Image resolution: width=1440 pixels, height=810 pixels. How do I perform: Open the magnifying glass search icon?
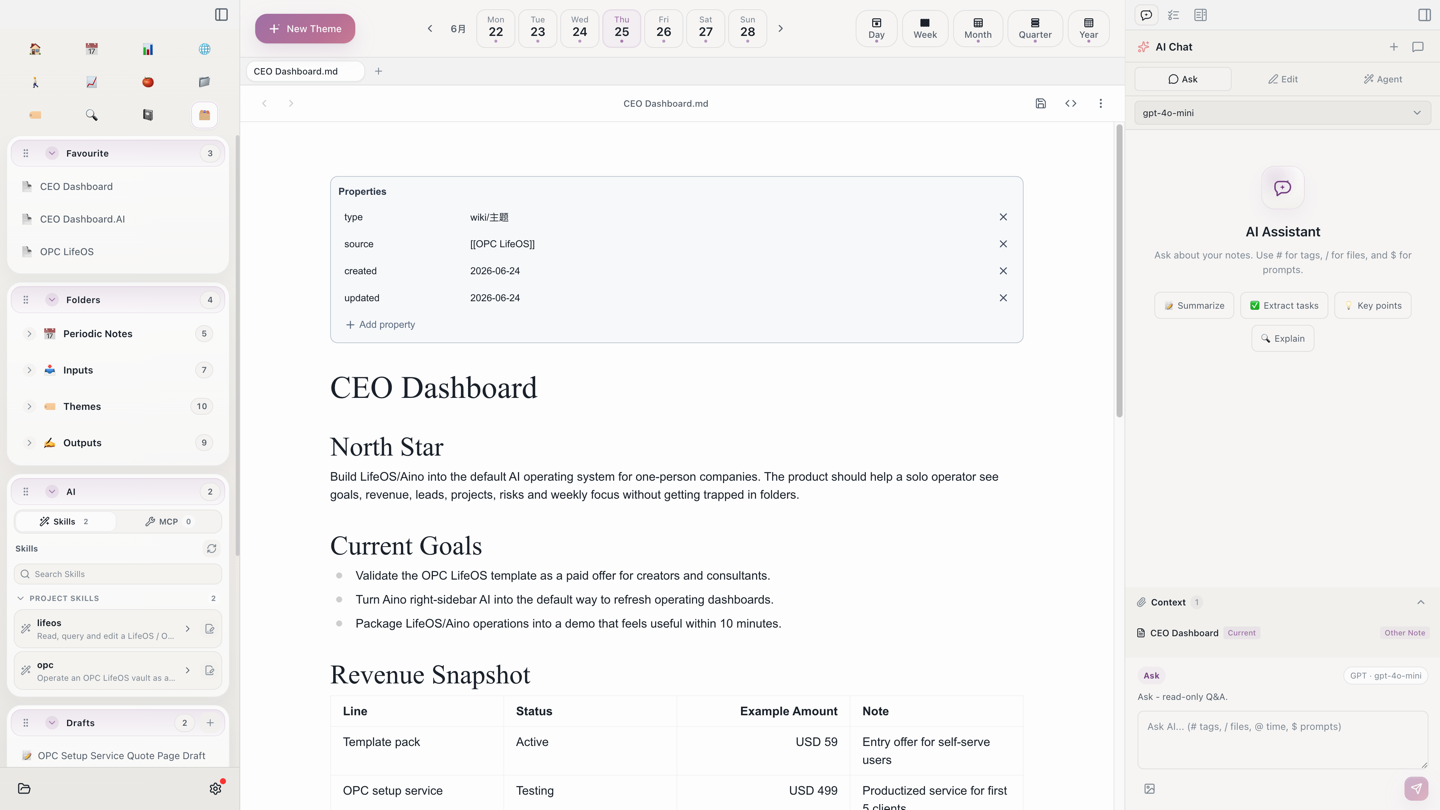click(x=91, y=115)
